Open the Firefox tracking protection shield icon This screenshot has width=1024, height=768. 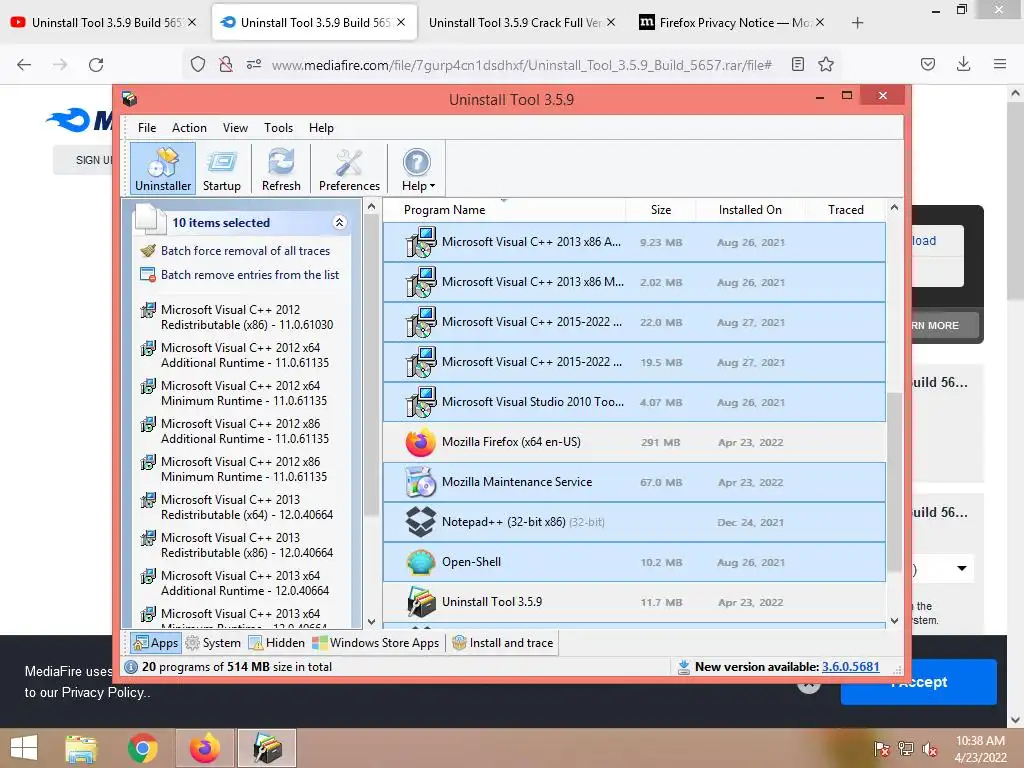(198, 64)
